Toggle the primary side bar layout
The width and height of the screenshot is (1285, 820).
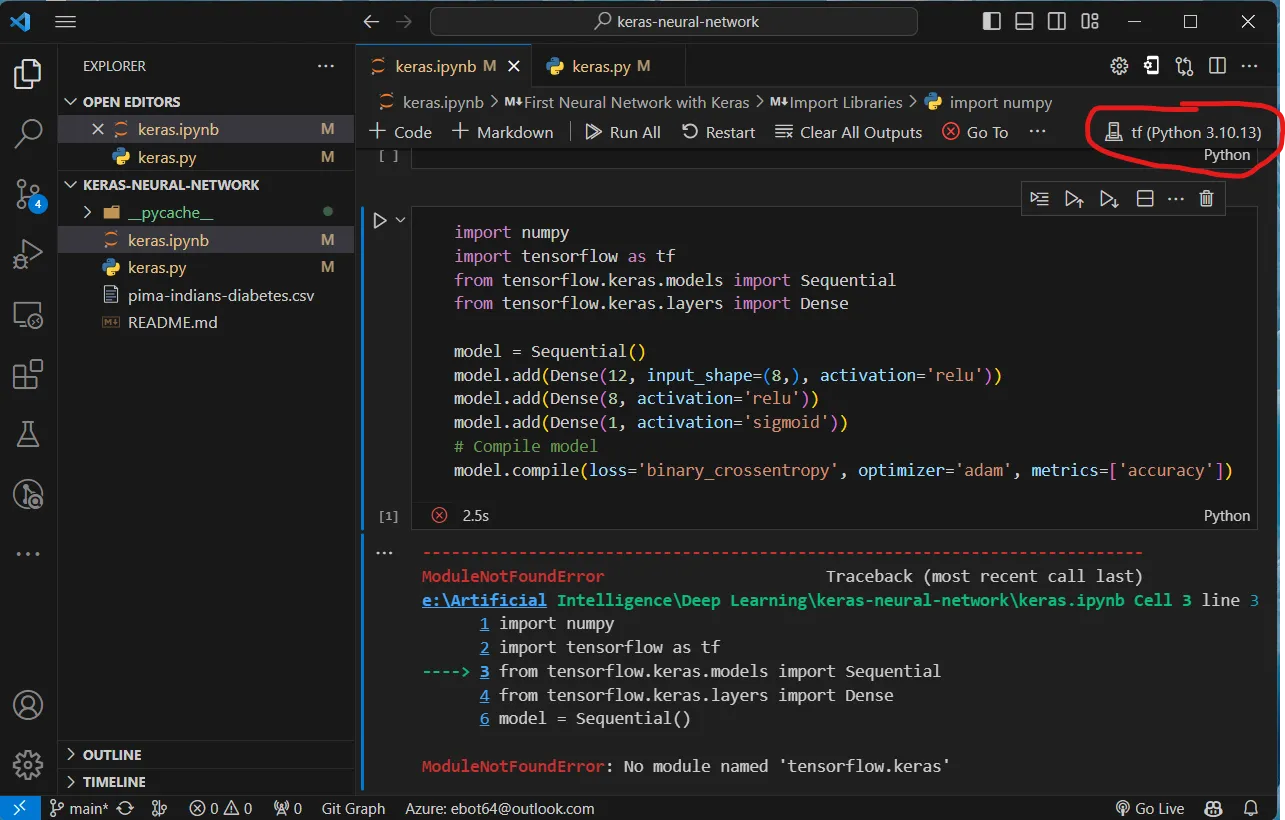(991, 21)
